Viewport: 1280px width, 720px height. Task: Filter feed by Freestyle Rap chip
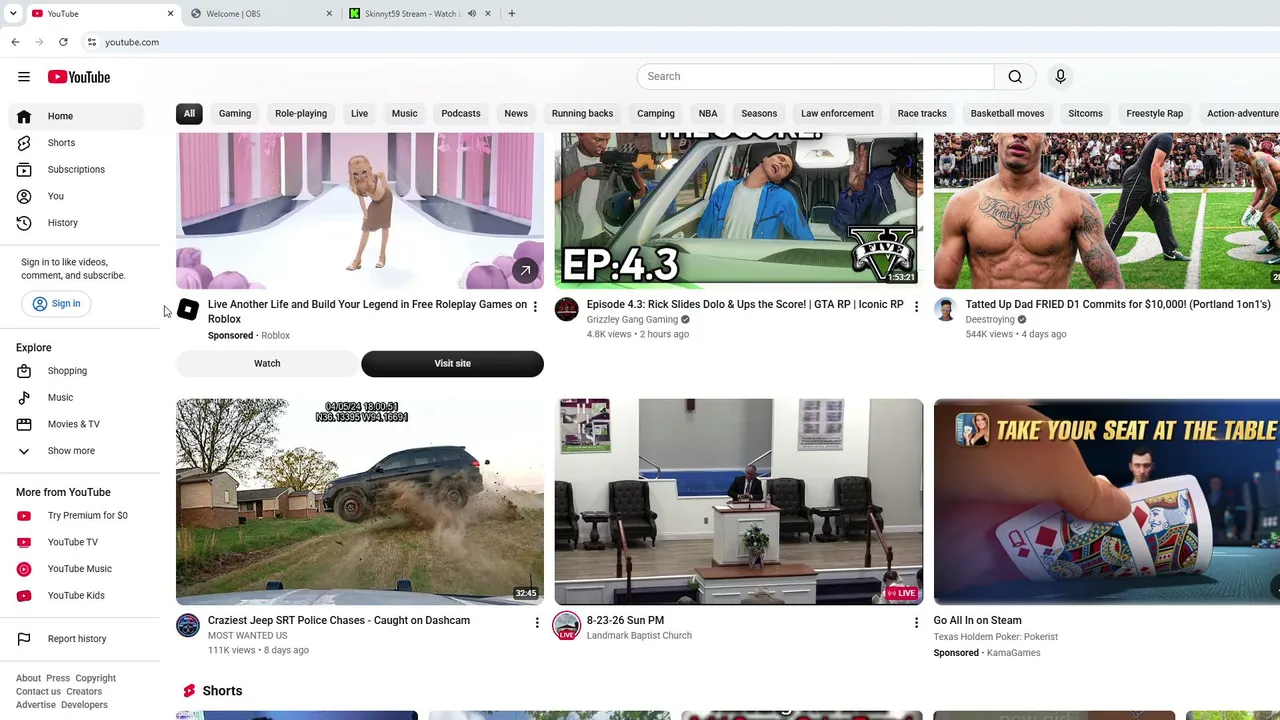click(1154, 114)
